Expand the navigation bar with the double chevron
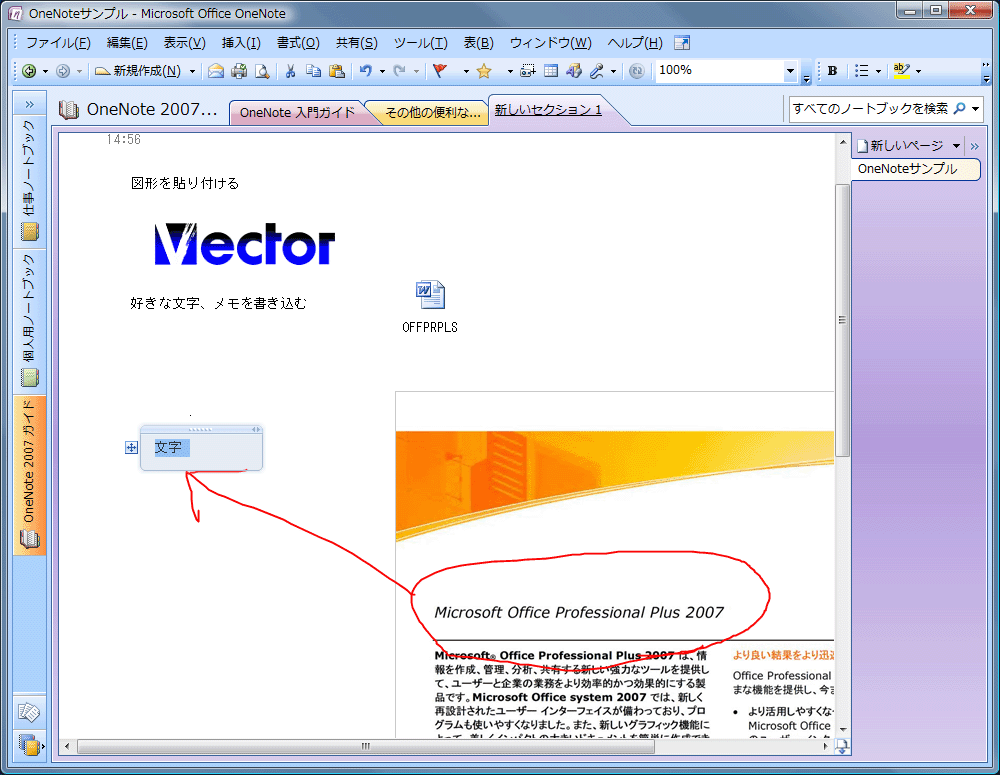1000x775 pixels. (x=29, y=105)
